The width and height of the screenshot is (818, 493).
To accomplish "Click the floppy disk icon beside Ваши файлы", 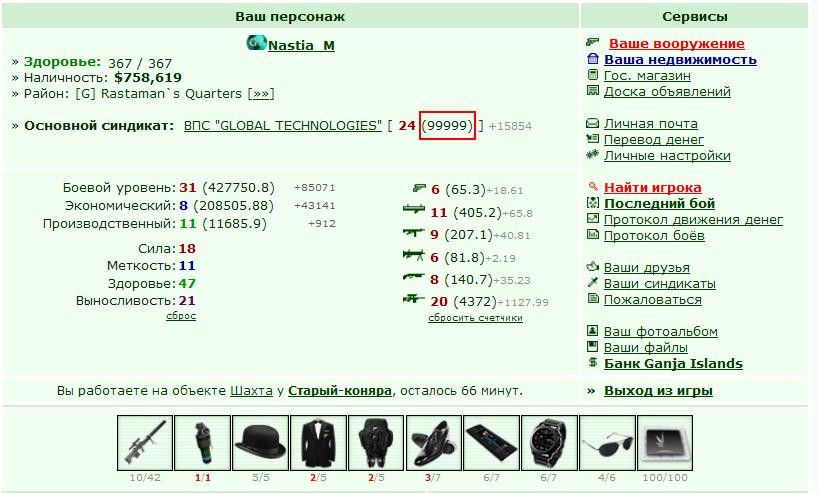I will click(593, 346).
